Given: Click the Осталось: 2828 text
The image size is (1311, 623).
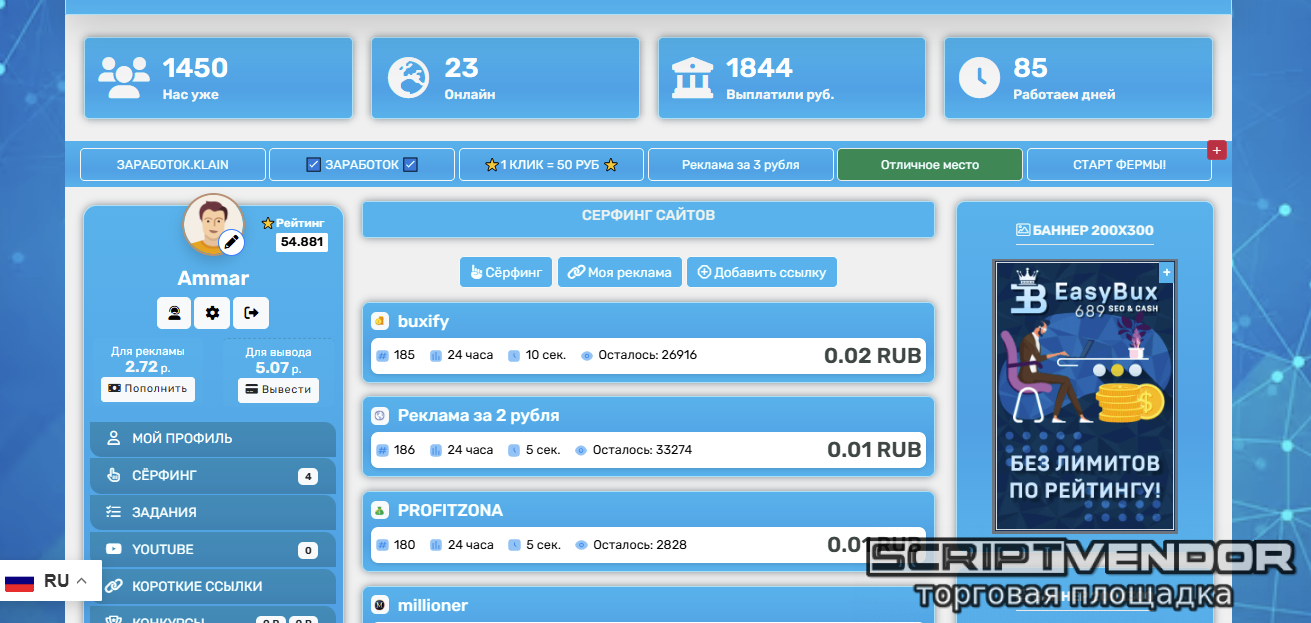Looking at the screenshot, I should click(x=639, y=545).
